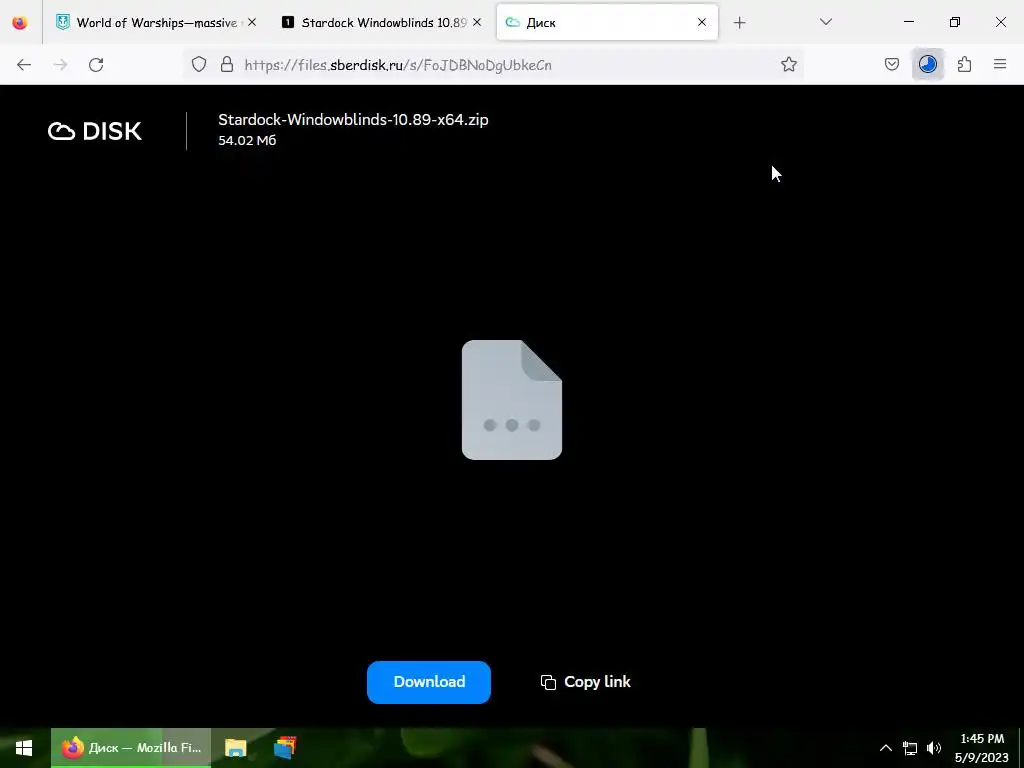Open network status tray icon

(x=910, y=748)
